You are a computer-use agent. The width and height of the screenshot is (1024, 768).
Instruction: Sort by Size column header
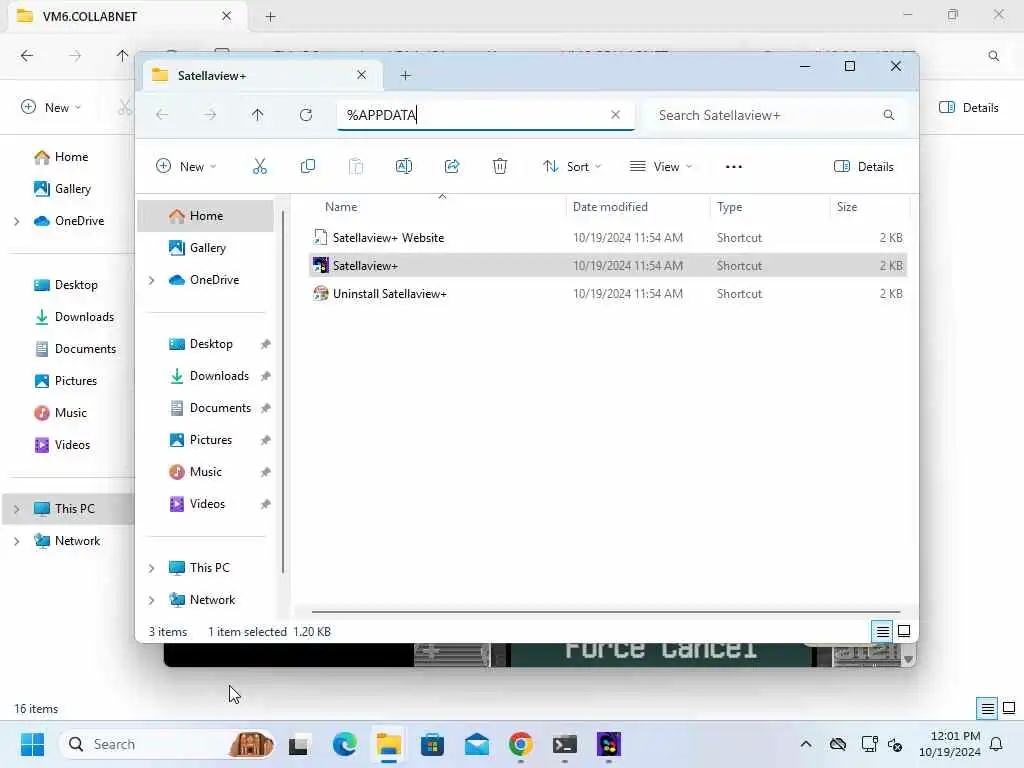coord(869,207)
